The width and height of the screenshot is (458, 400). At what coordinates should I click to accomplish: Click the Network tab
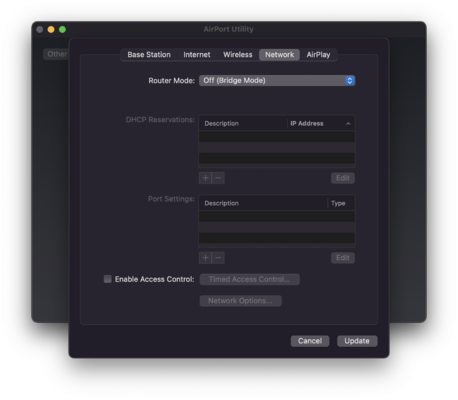(x=279, y=55)
